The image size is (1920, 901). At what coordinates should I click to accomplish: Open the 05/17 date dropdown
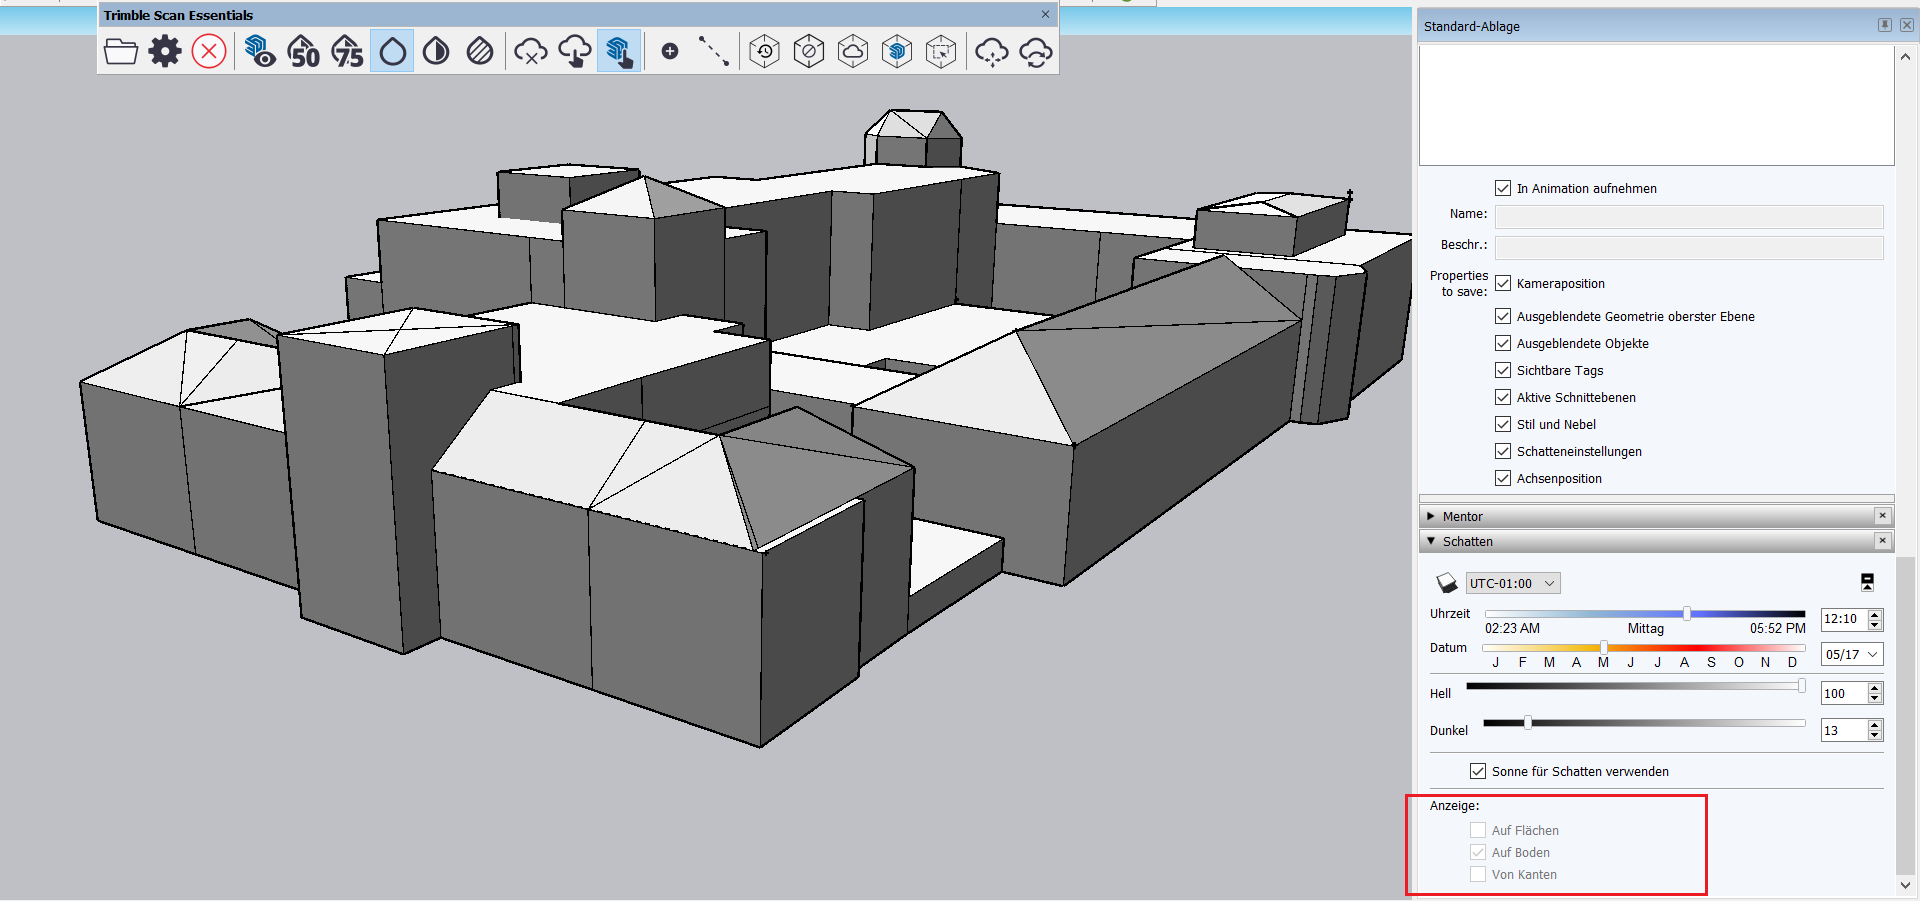coord(1851,654)
